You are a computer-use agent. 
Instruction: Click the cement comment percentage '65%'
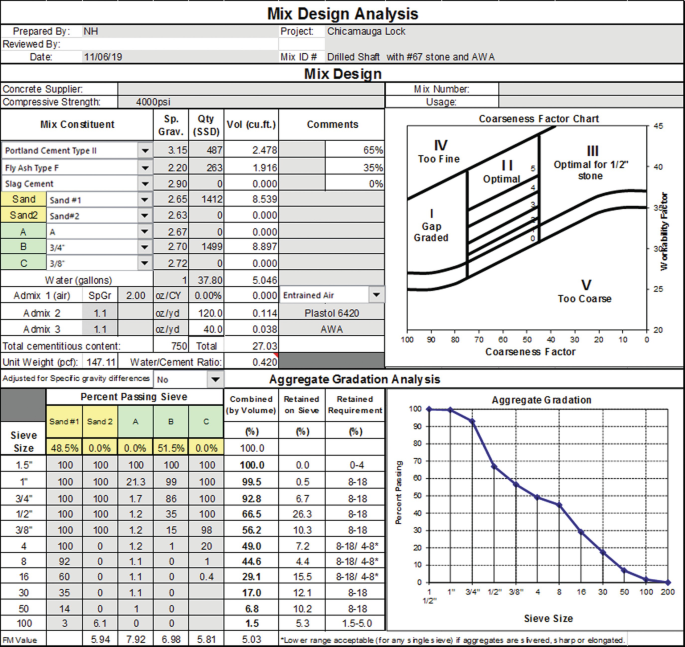point(355,150)
